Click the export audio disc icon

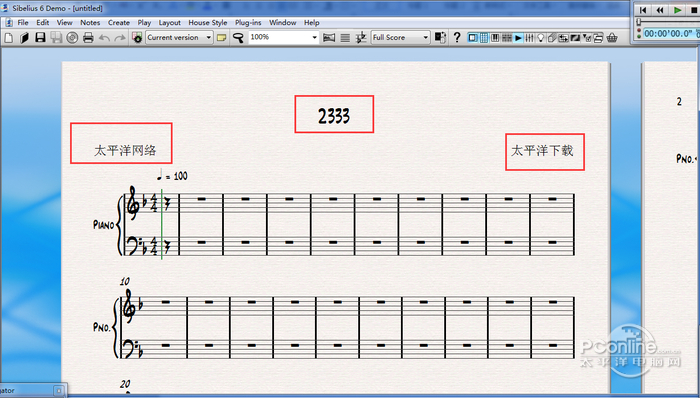pyautogui.click(x=72, y=38)
